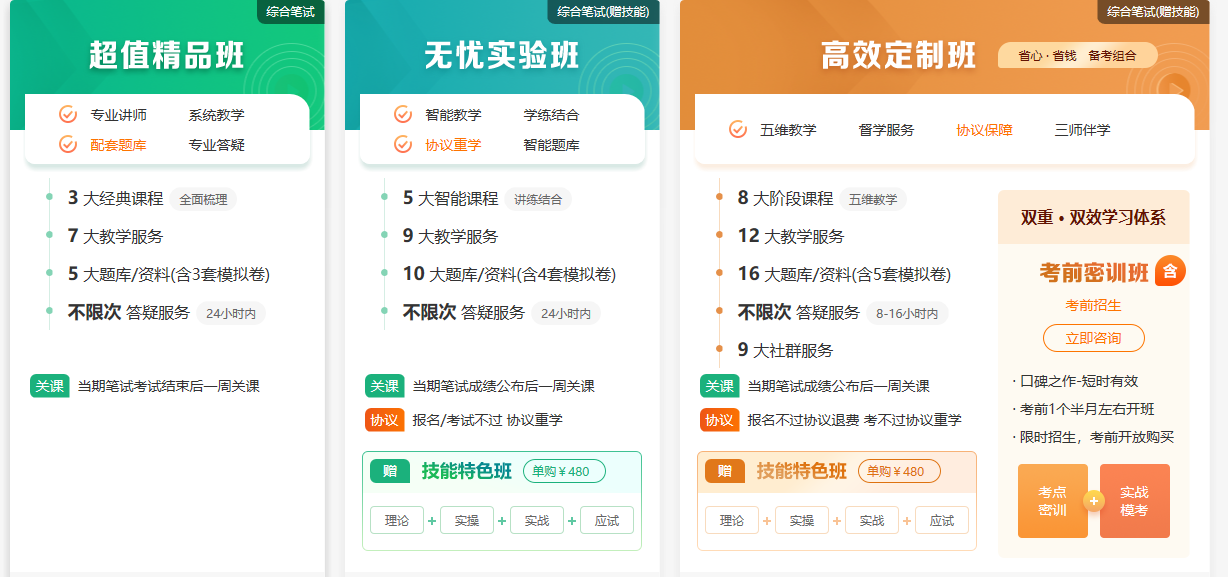
Task: Click the 实战模考 button
Action: (x=1135, y=500)
